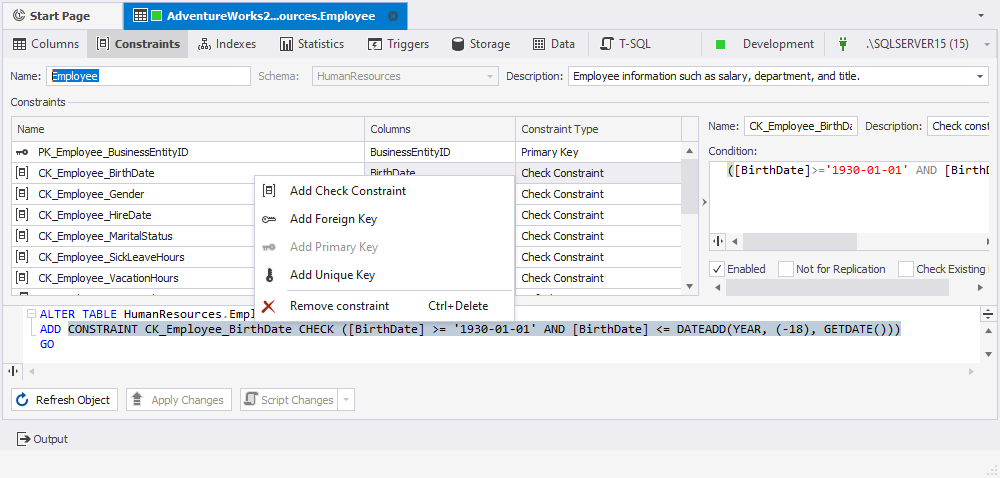Toggle the Check Existing checkbox
Viewport: 1000px width, 478px height.
tap(906, 269)
